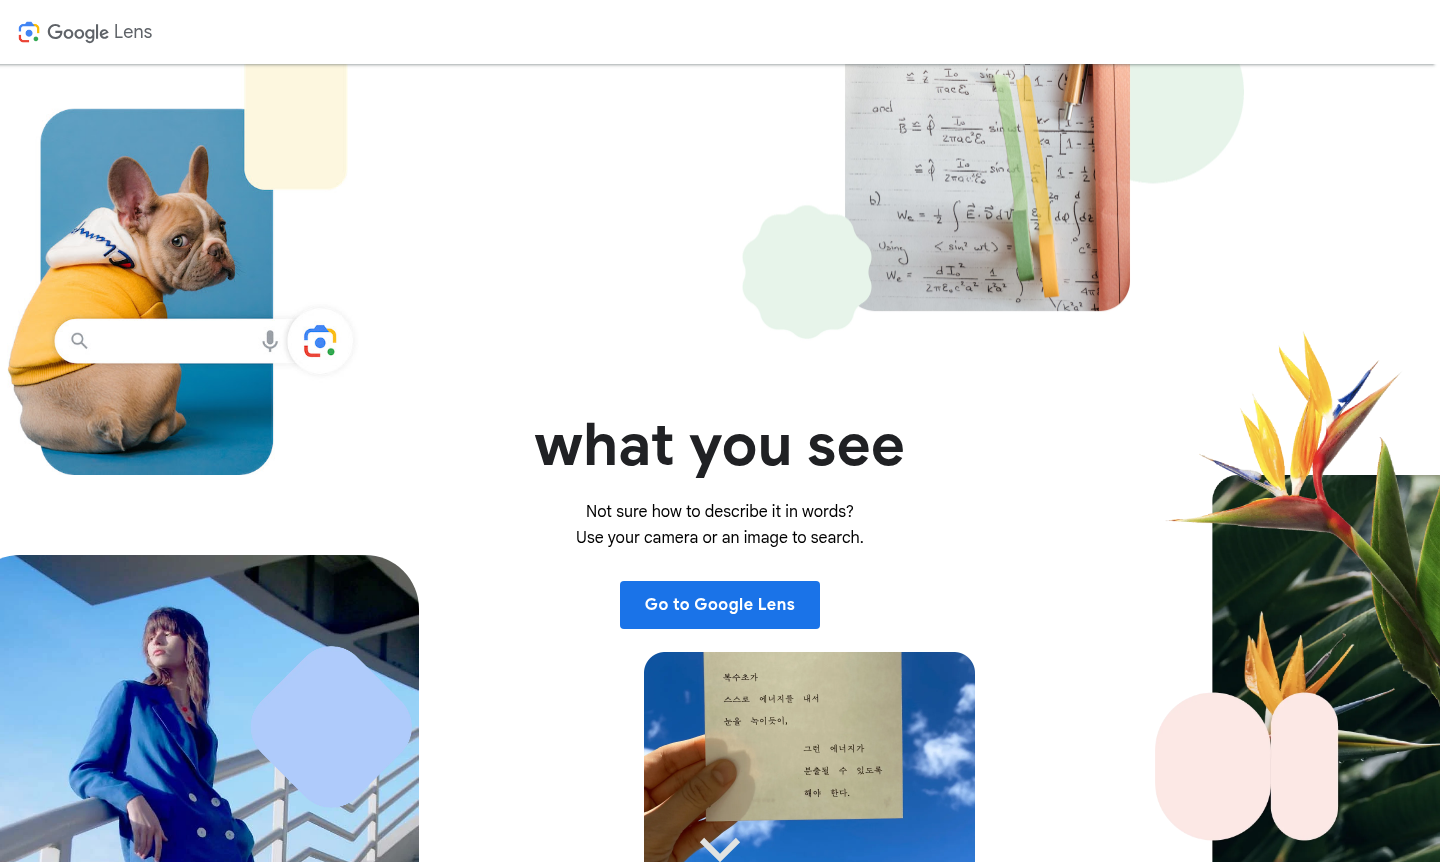Open the Google Lens wordmark link
This screenshot has width=1440, height=862.
point(100,32)
